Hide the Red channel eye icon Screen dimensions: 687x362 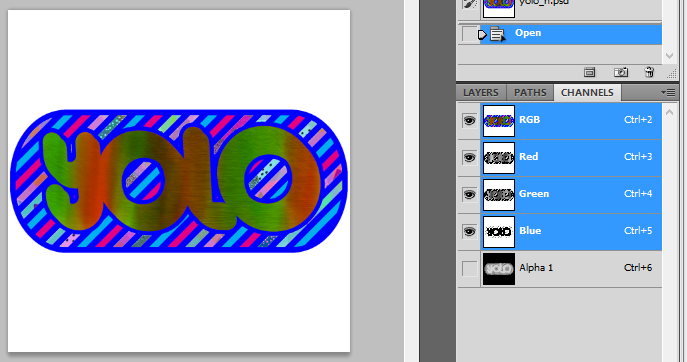click(x=469, y=157)
